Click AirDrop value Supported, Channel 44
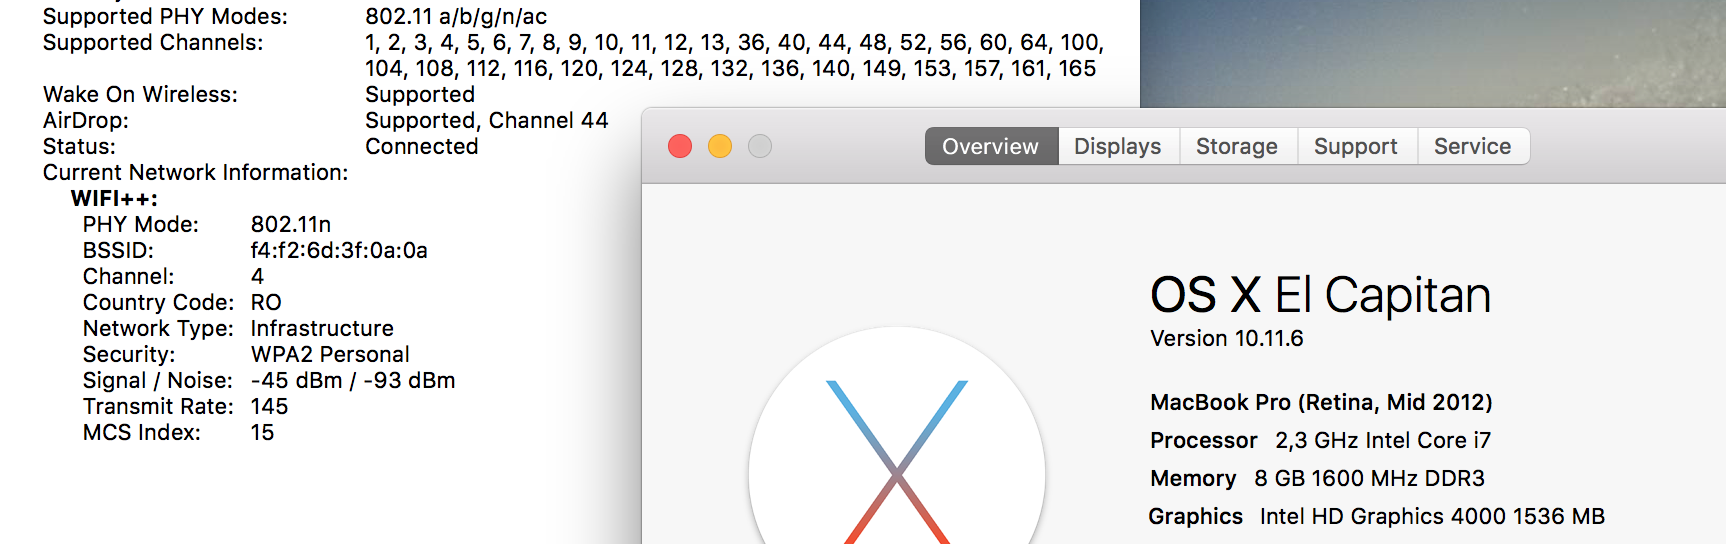The height and width of the screenshot is (544, 1726). pyautogui.click(x=487, y=120)
